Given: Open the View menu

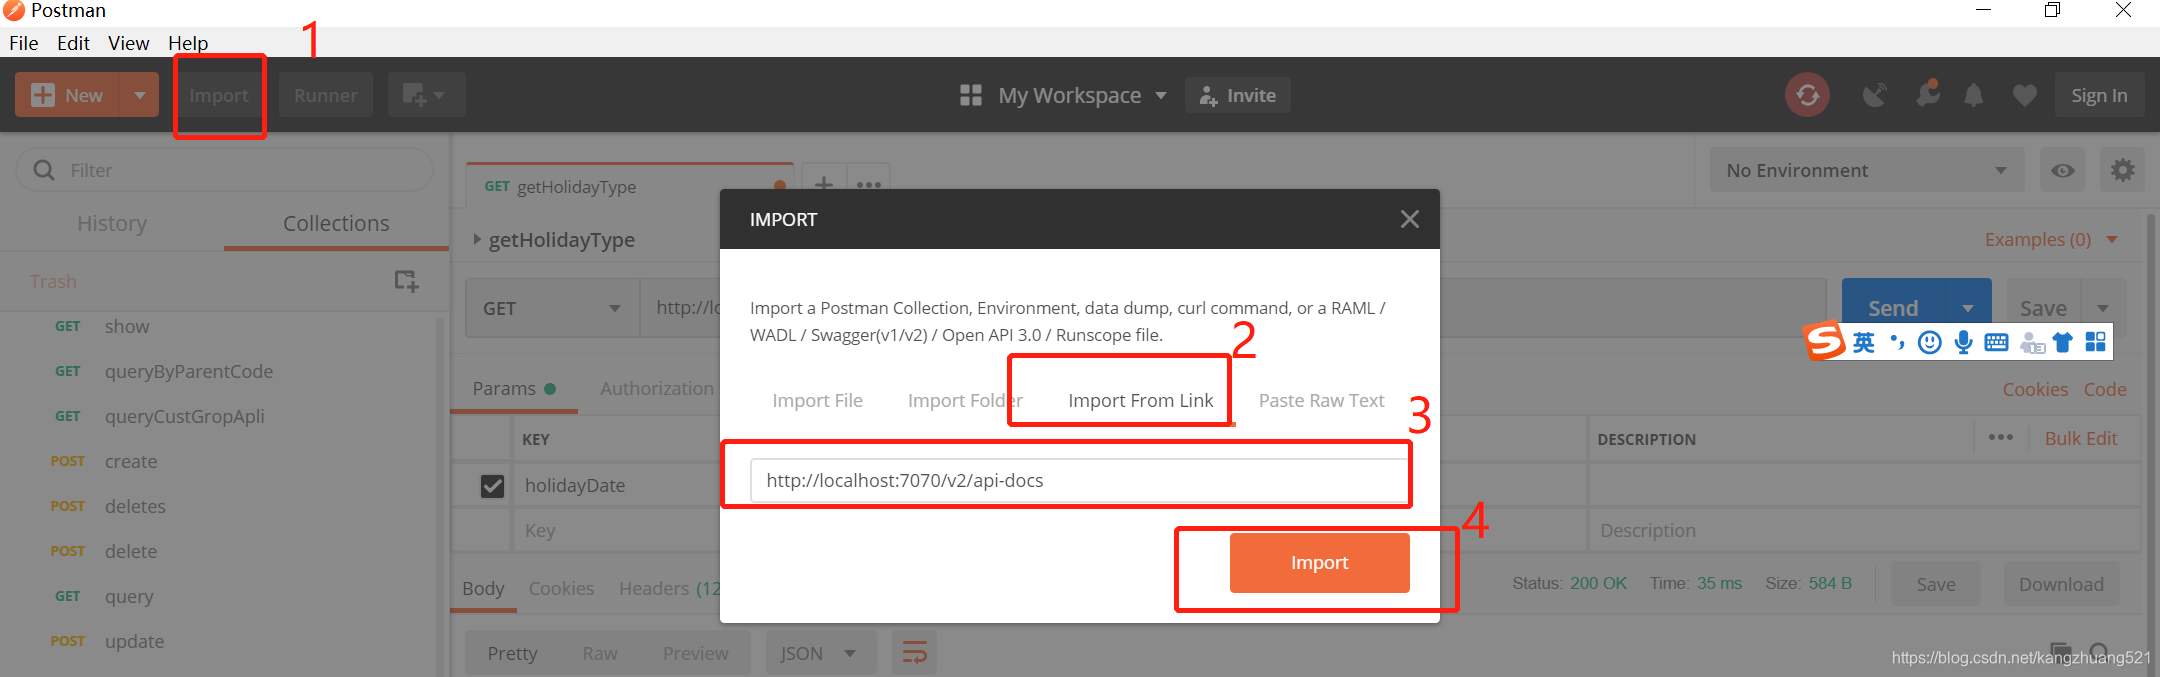Looking at the screenshot, I should [128, 43].
